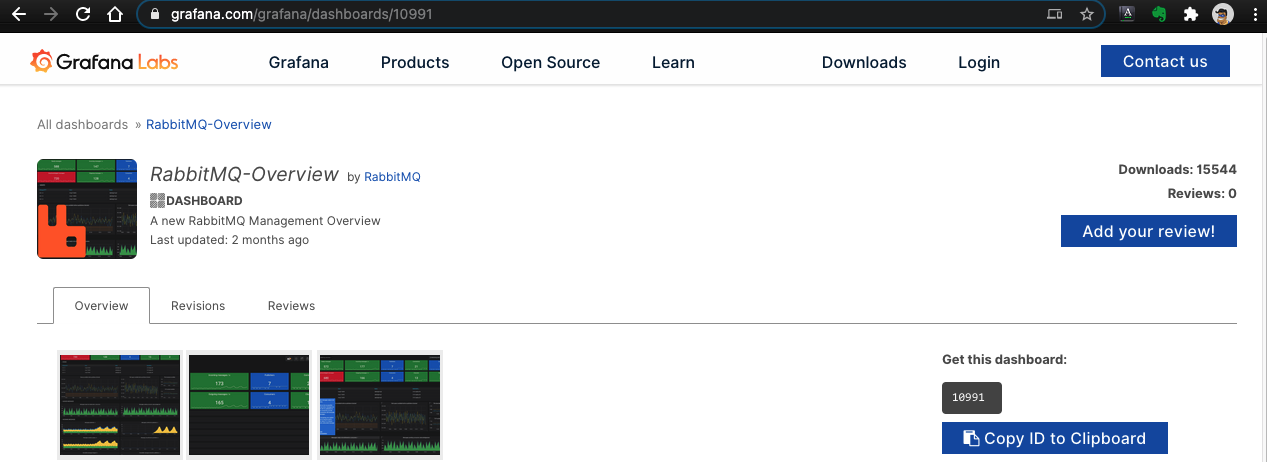This screenshot has width=1267, height=462.
Task: Go back to the previous page
Action: 19,15
